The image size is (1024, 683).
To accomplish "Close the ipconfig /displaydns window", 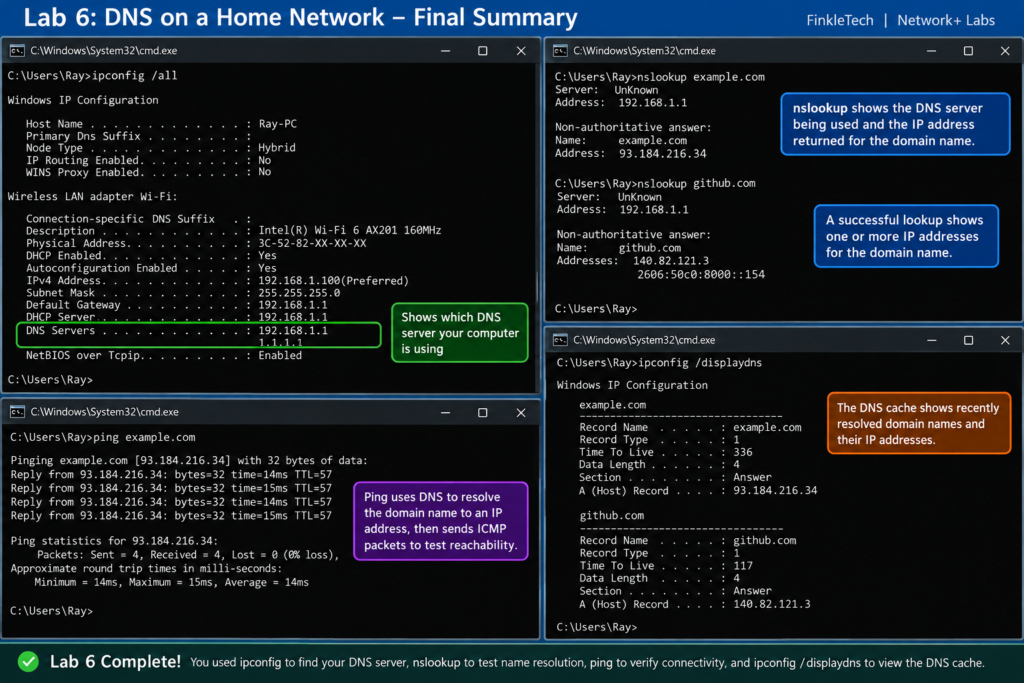I will coord(1005,340).
